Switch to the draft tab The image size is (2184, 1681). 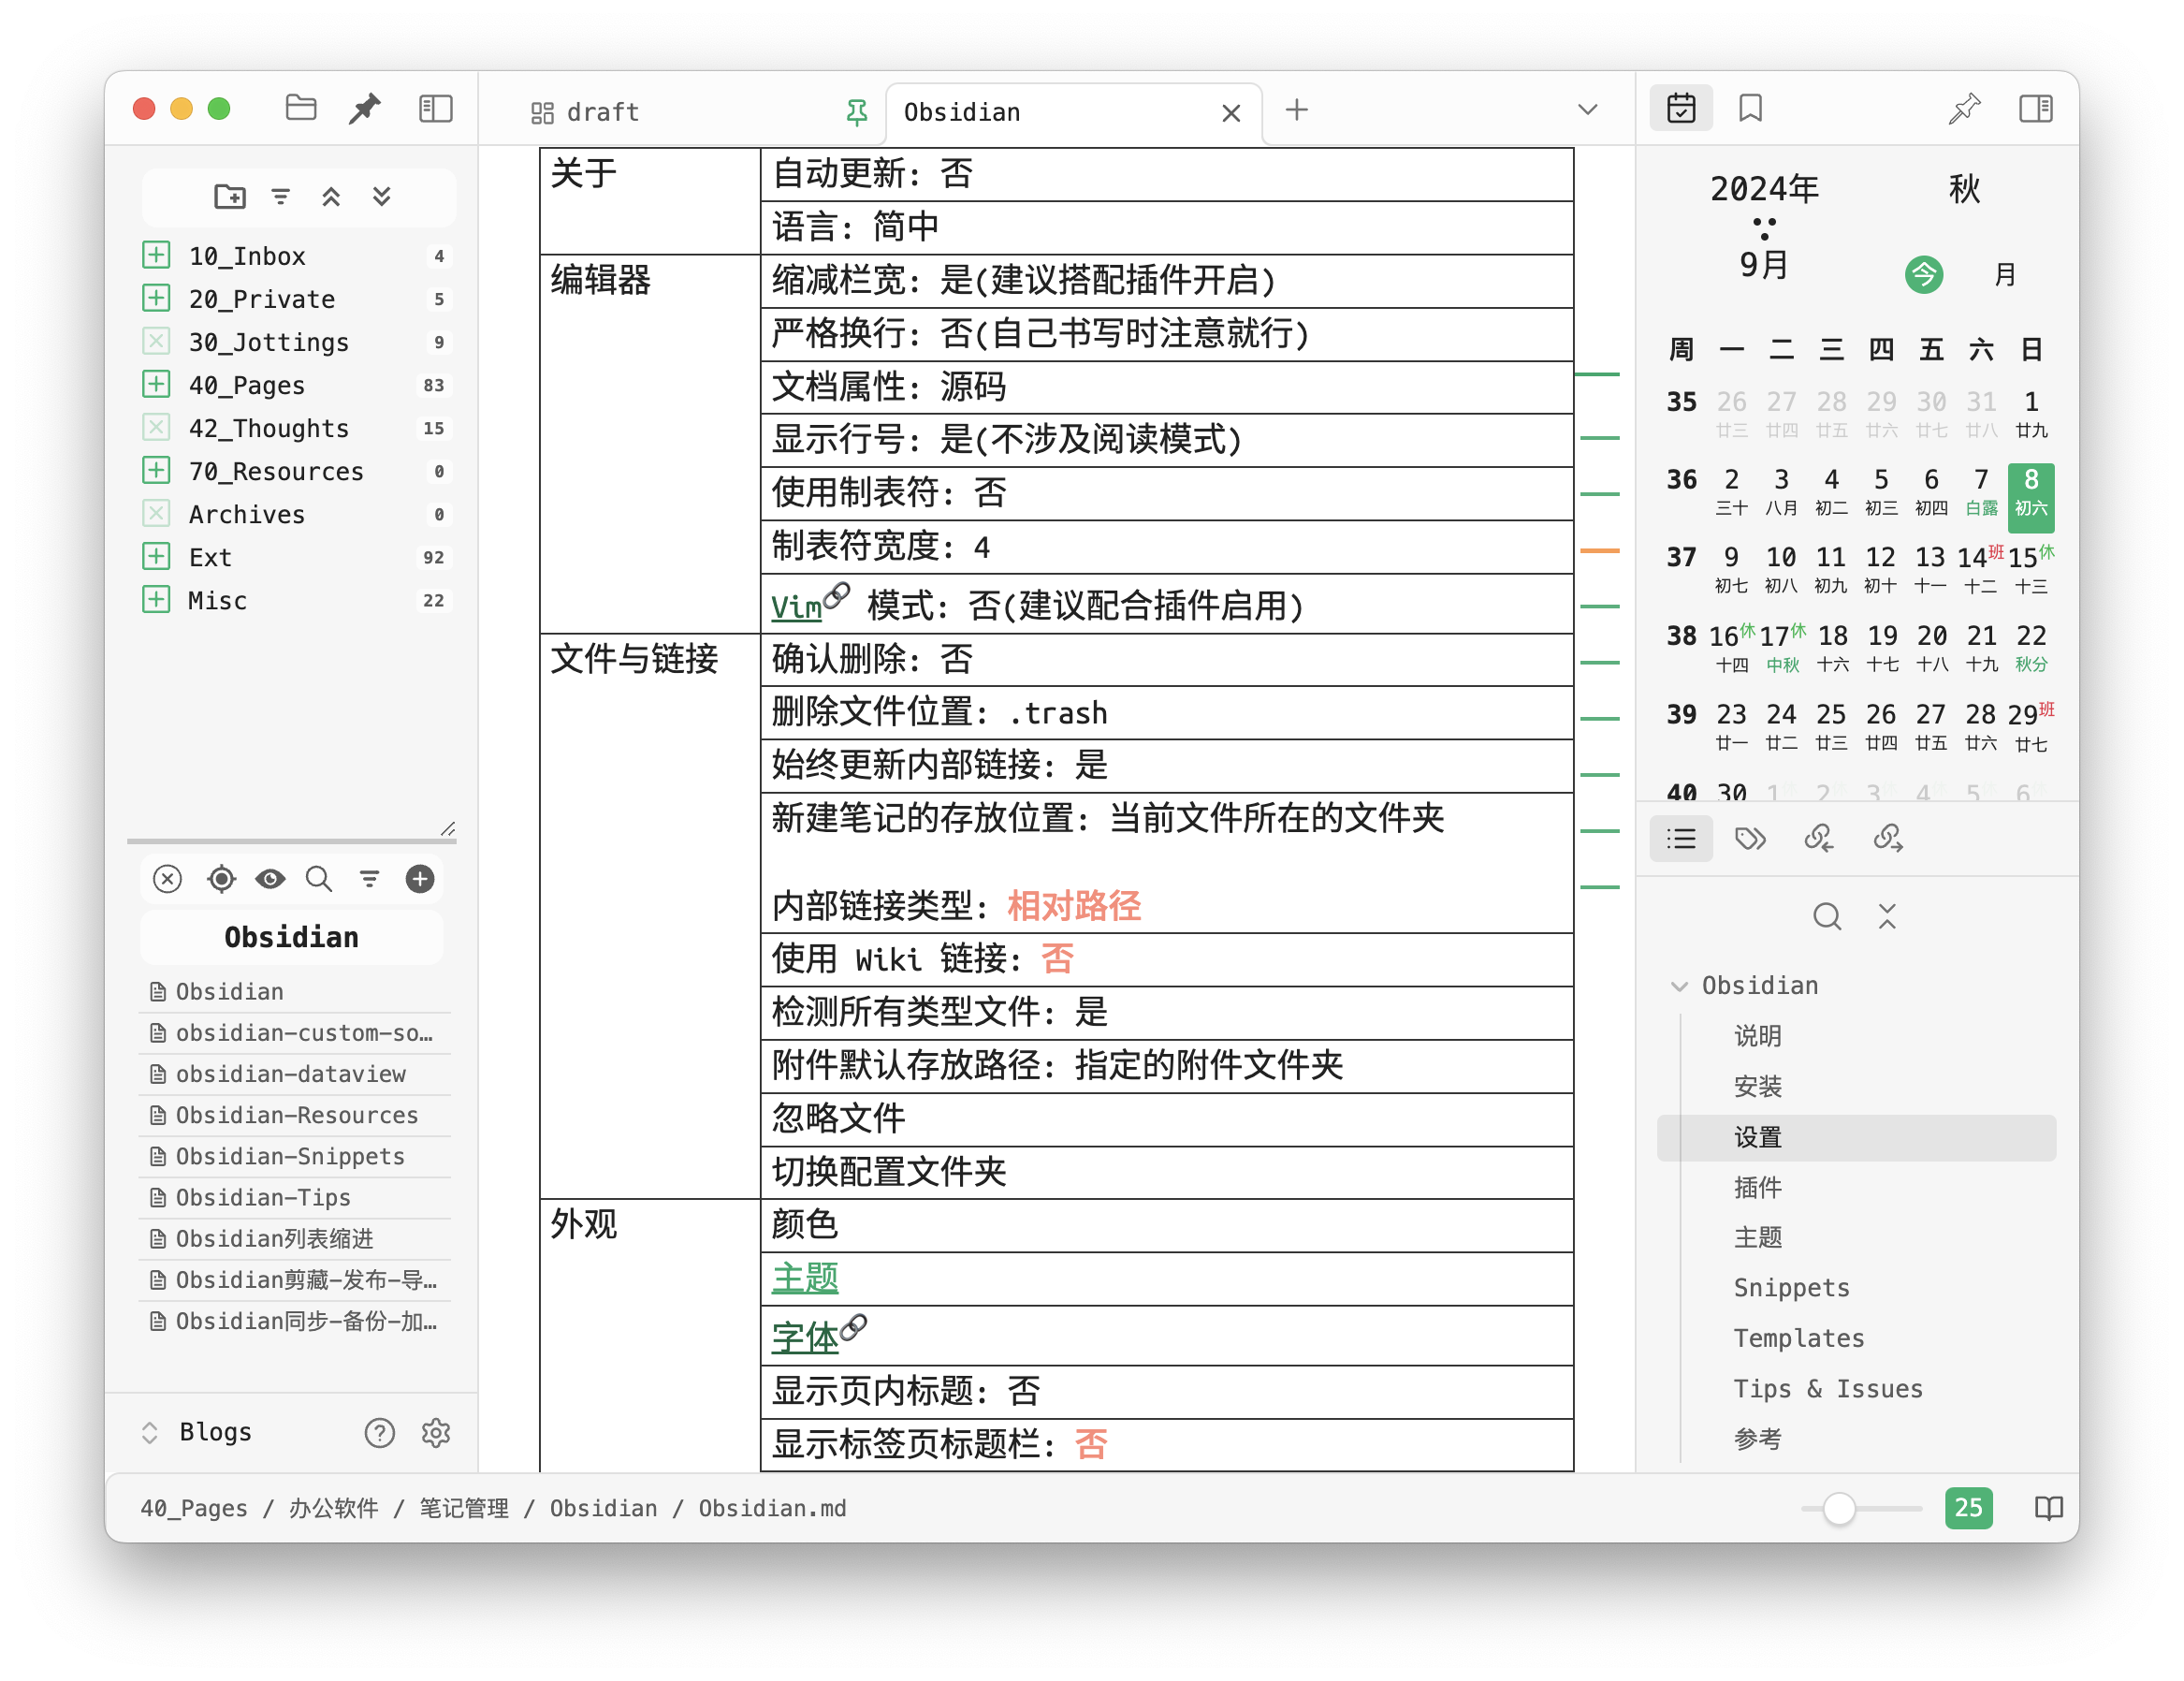[603, 112]
